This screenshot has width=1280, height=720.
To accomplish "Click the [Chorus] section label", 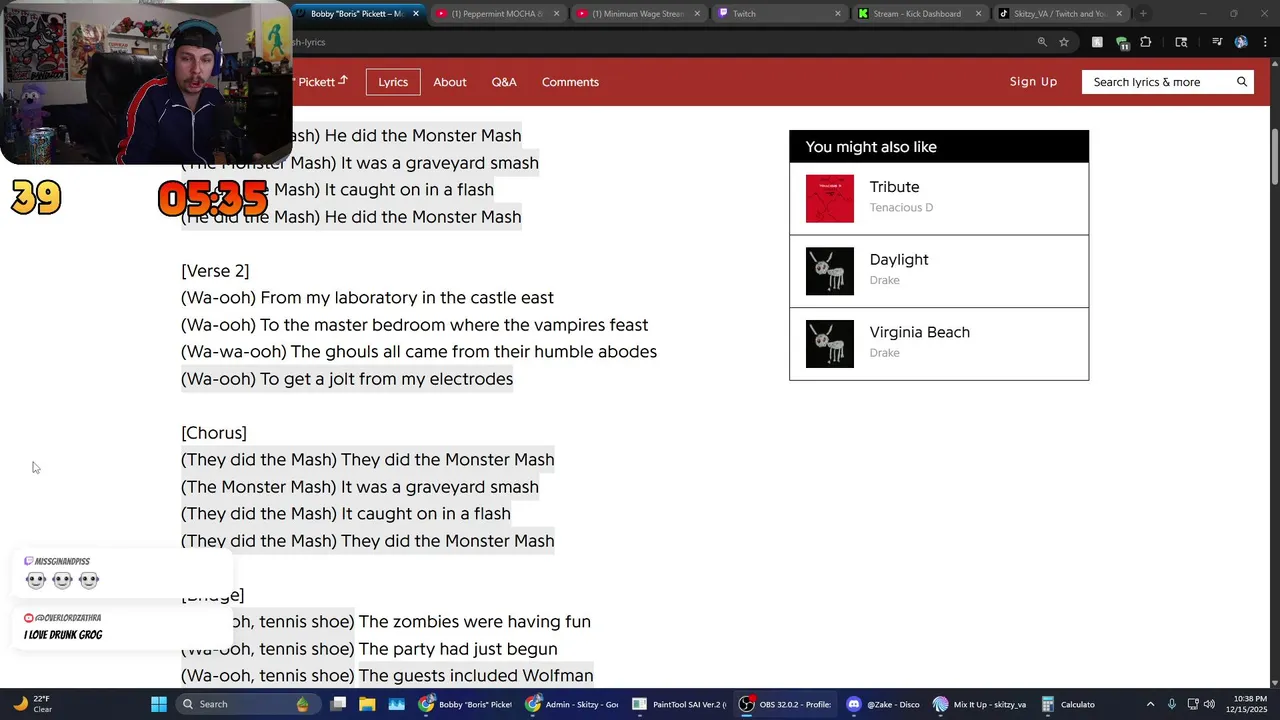I will coord(214,433).
